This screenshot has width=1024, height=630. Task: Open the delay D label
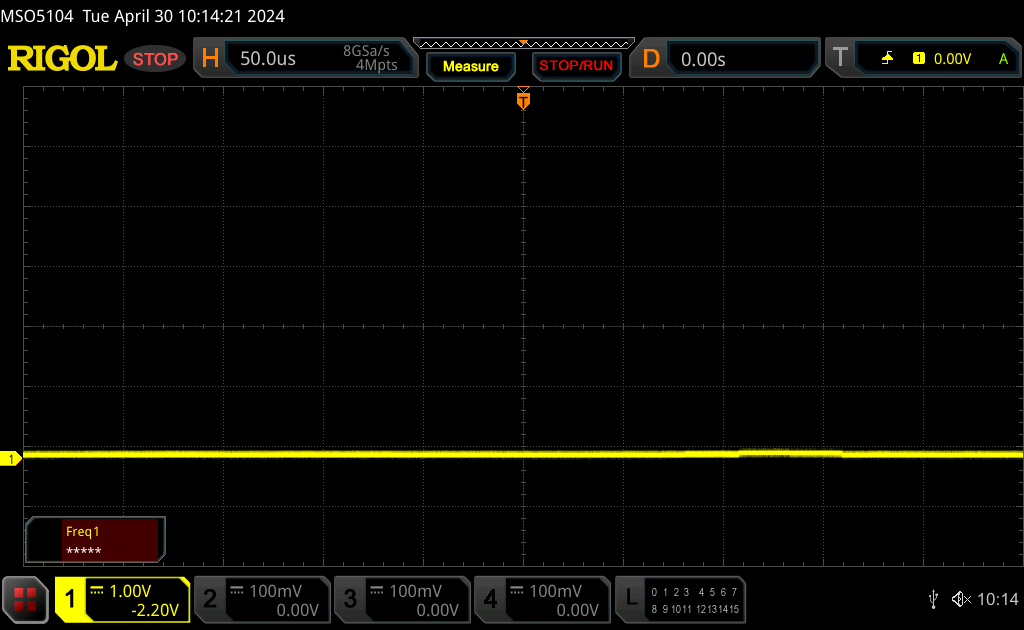pyautogui.click(x=651, y=59)
